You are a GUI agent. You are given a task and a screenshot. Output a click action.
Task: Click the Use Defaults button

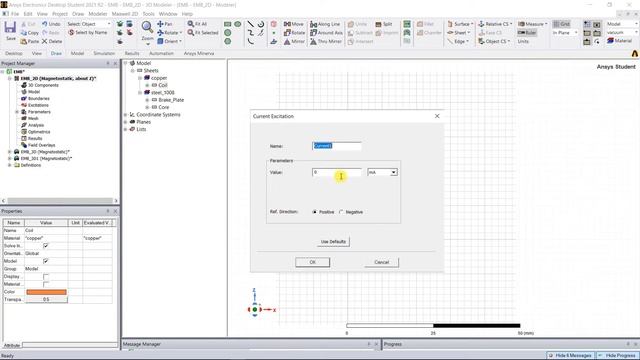(x=333, y=242)
